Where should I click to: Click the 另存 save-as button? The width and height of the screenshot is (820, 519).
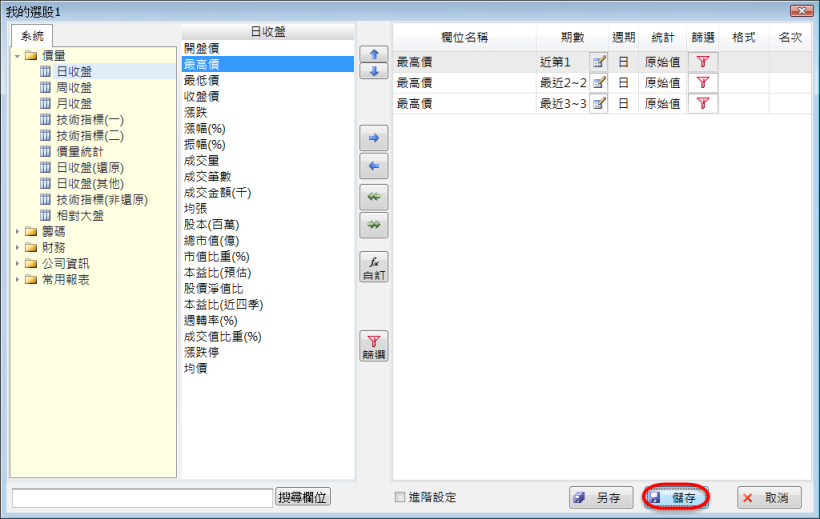click(x=601, y=497)
